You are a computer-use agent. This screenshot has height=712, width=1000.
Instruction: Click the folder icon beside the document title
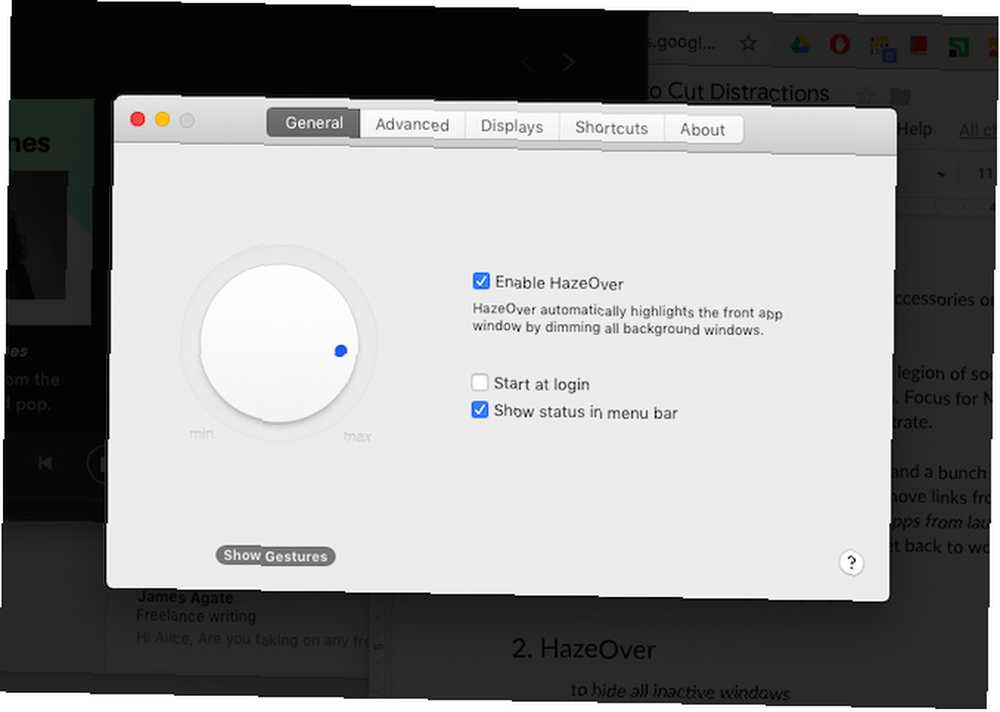900,96
